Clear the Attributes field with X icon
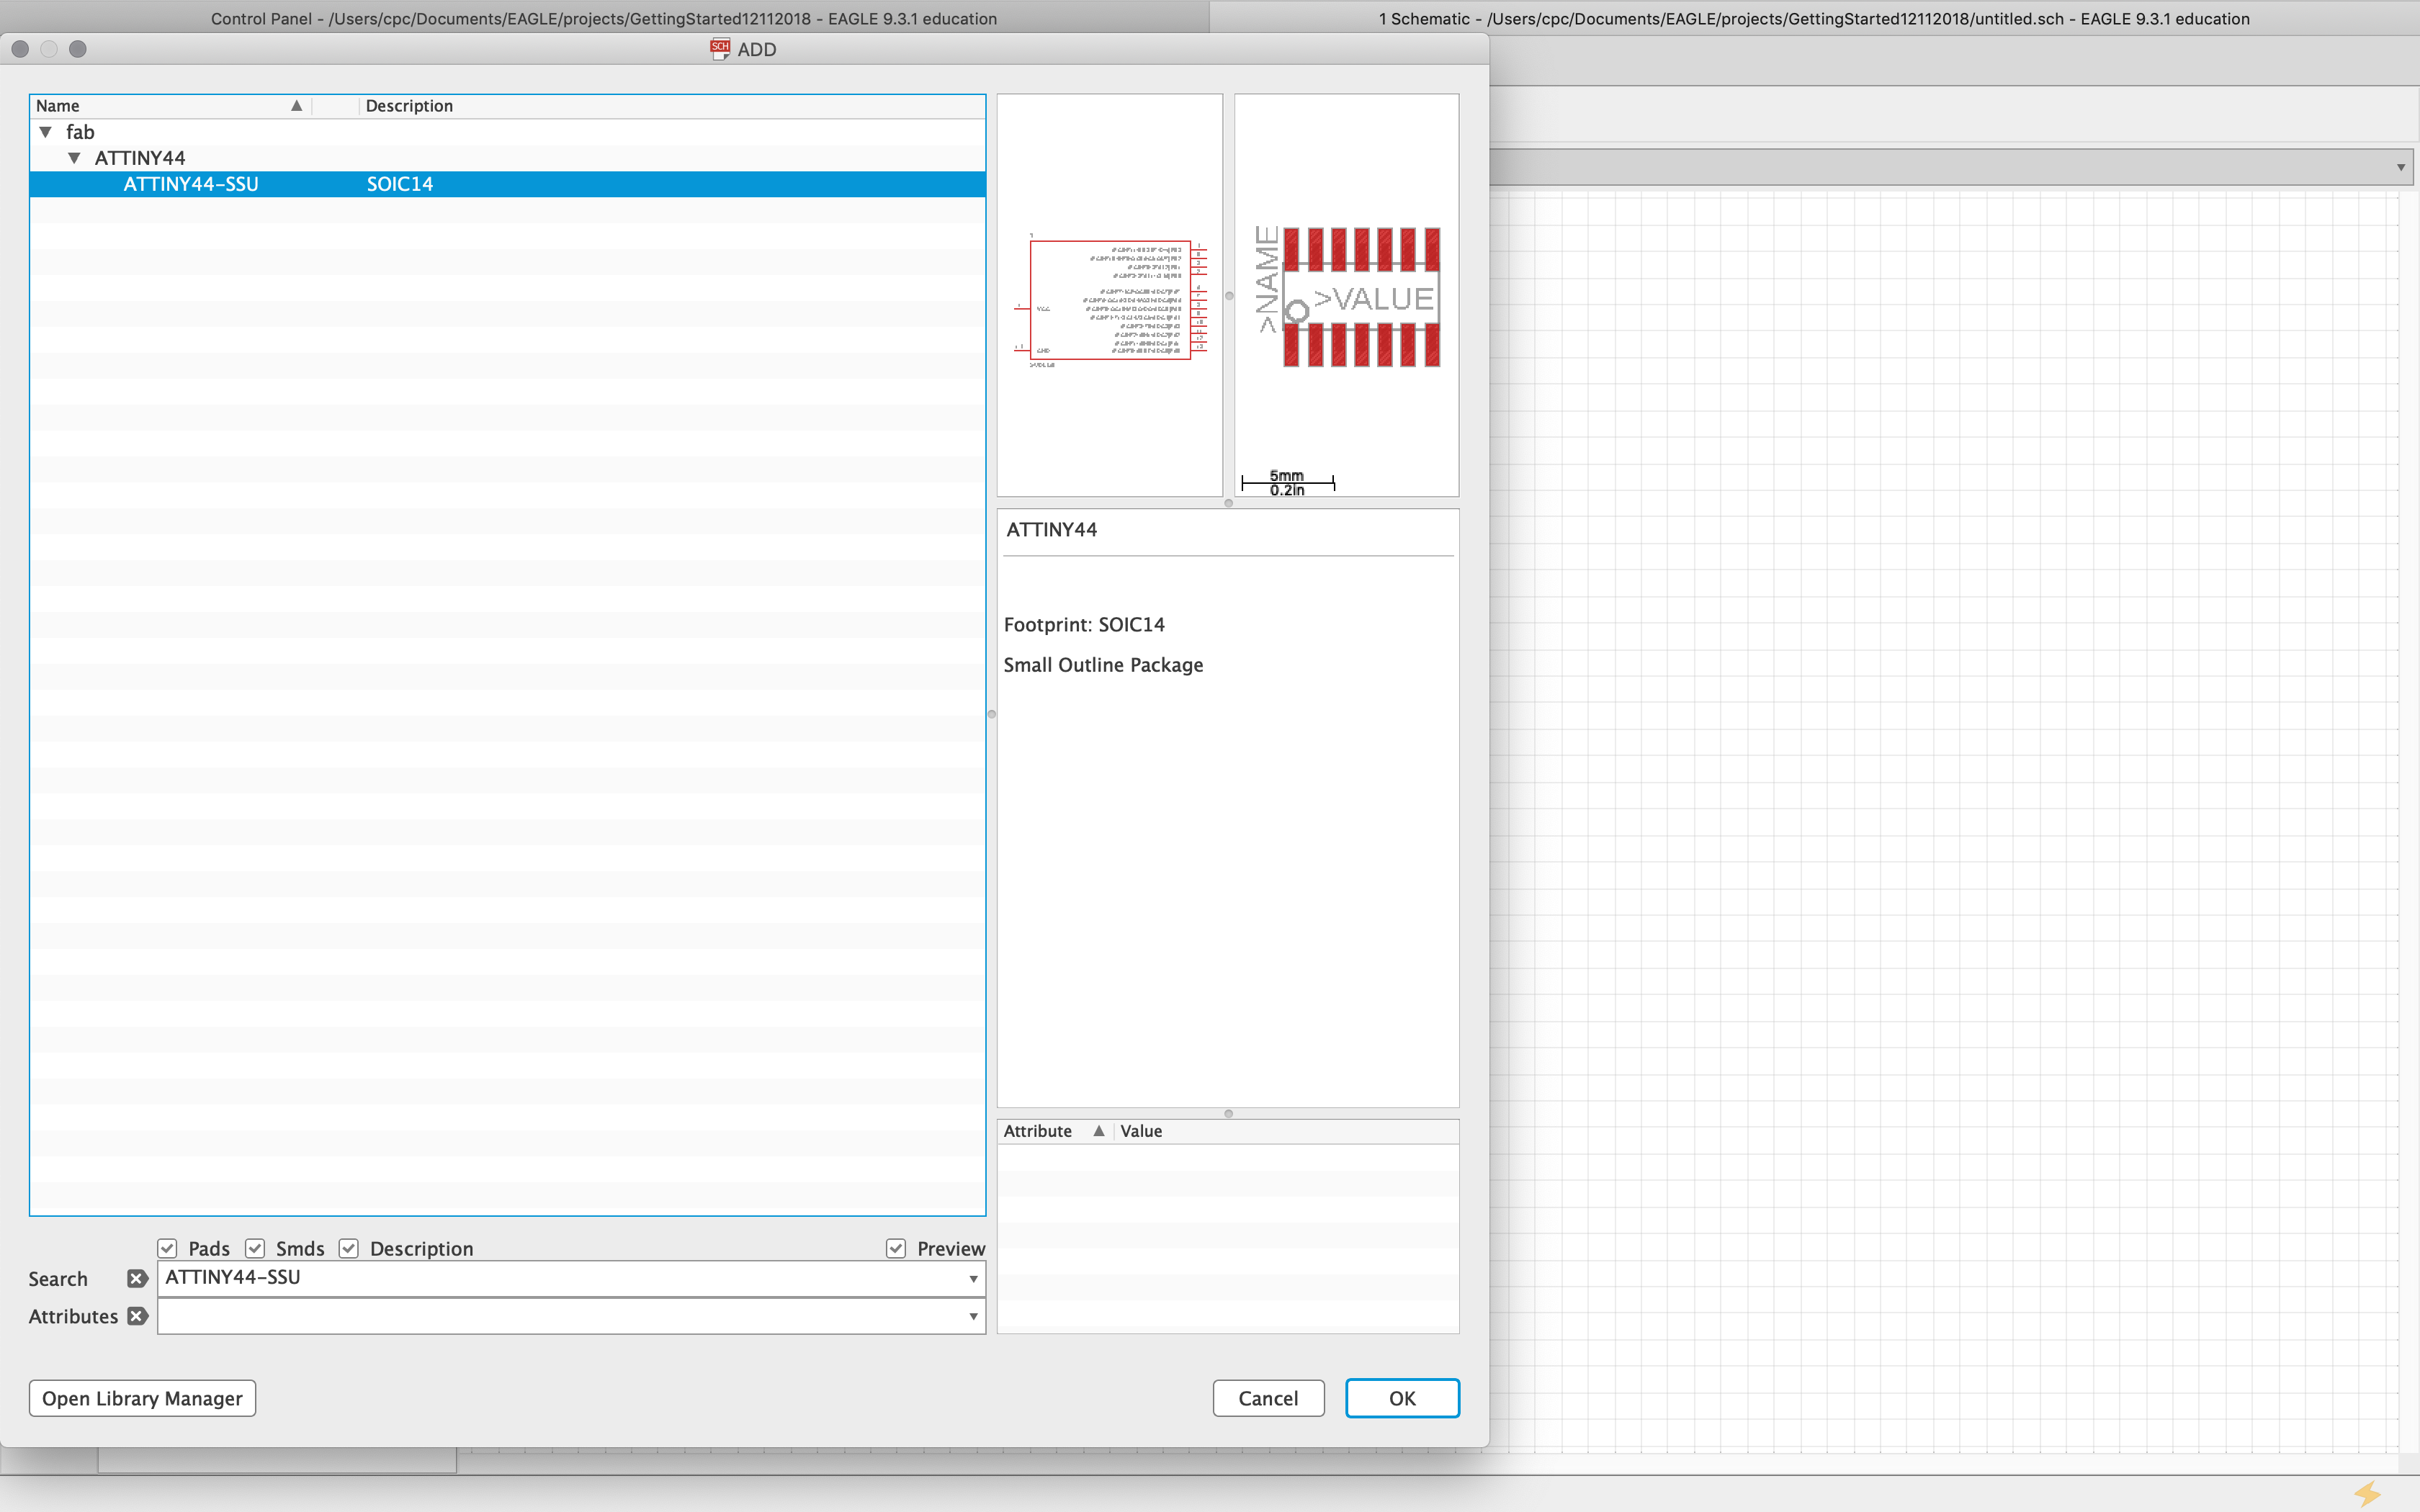 [137, 1316]
